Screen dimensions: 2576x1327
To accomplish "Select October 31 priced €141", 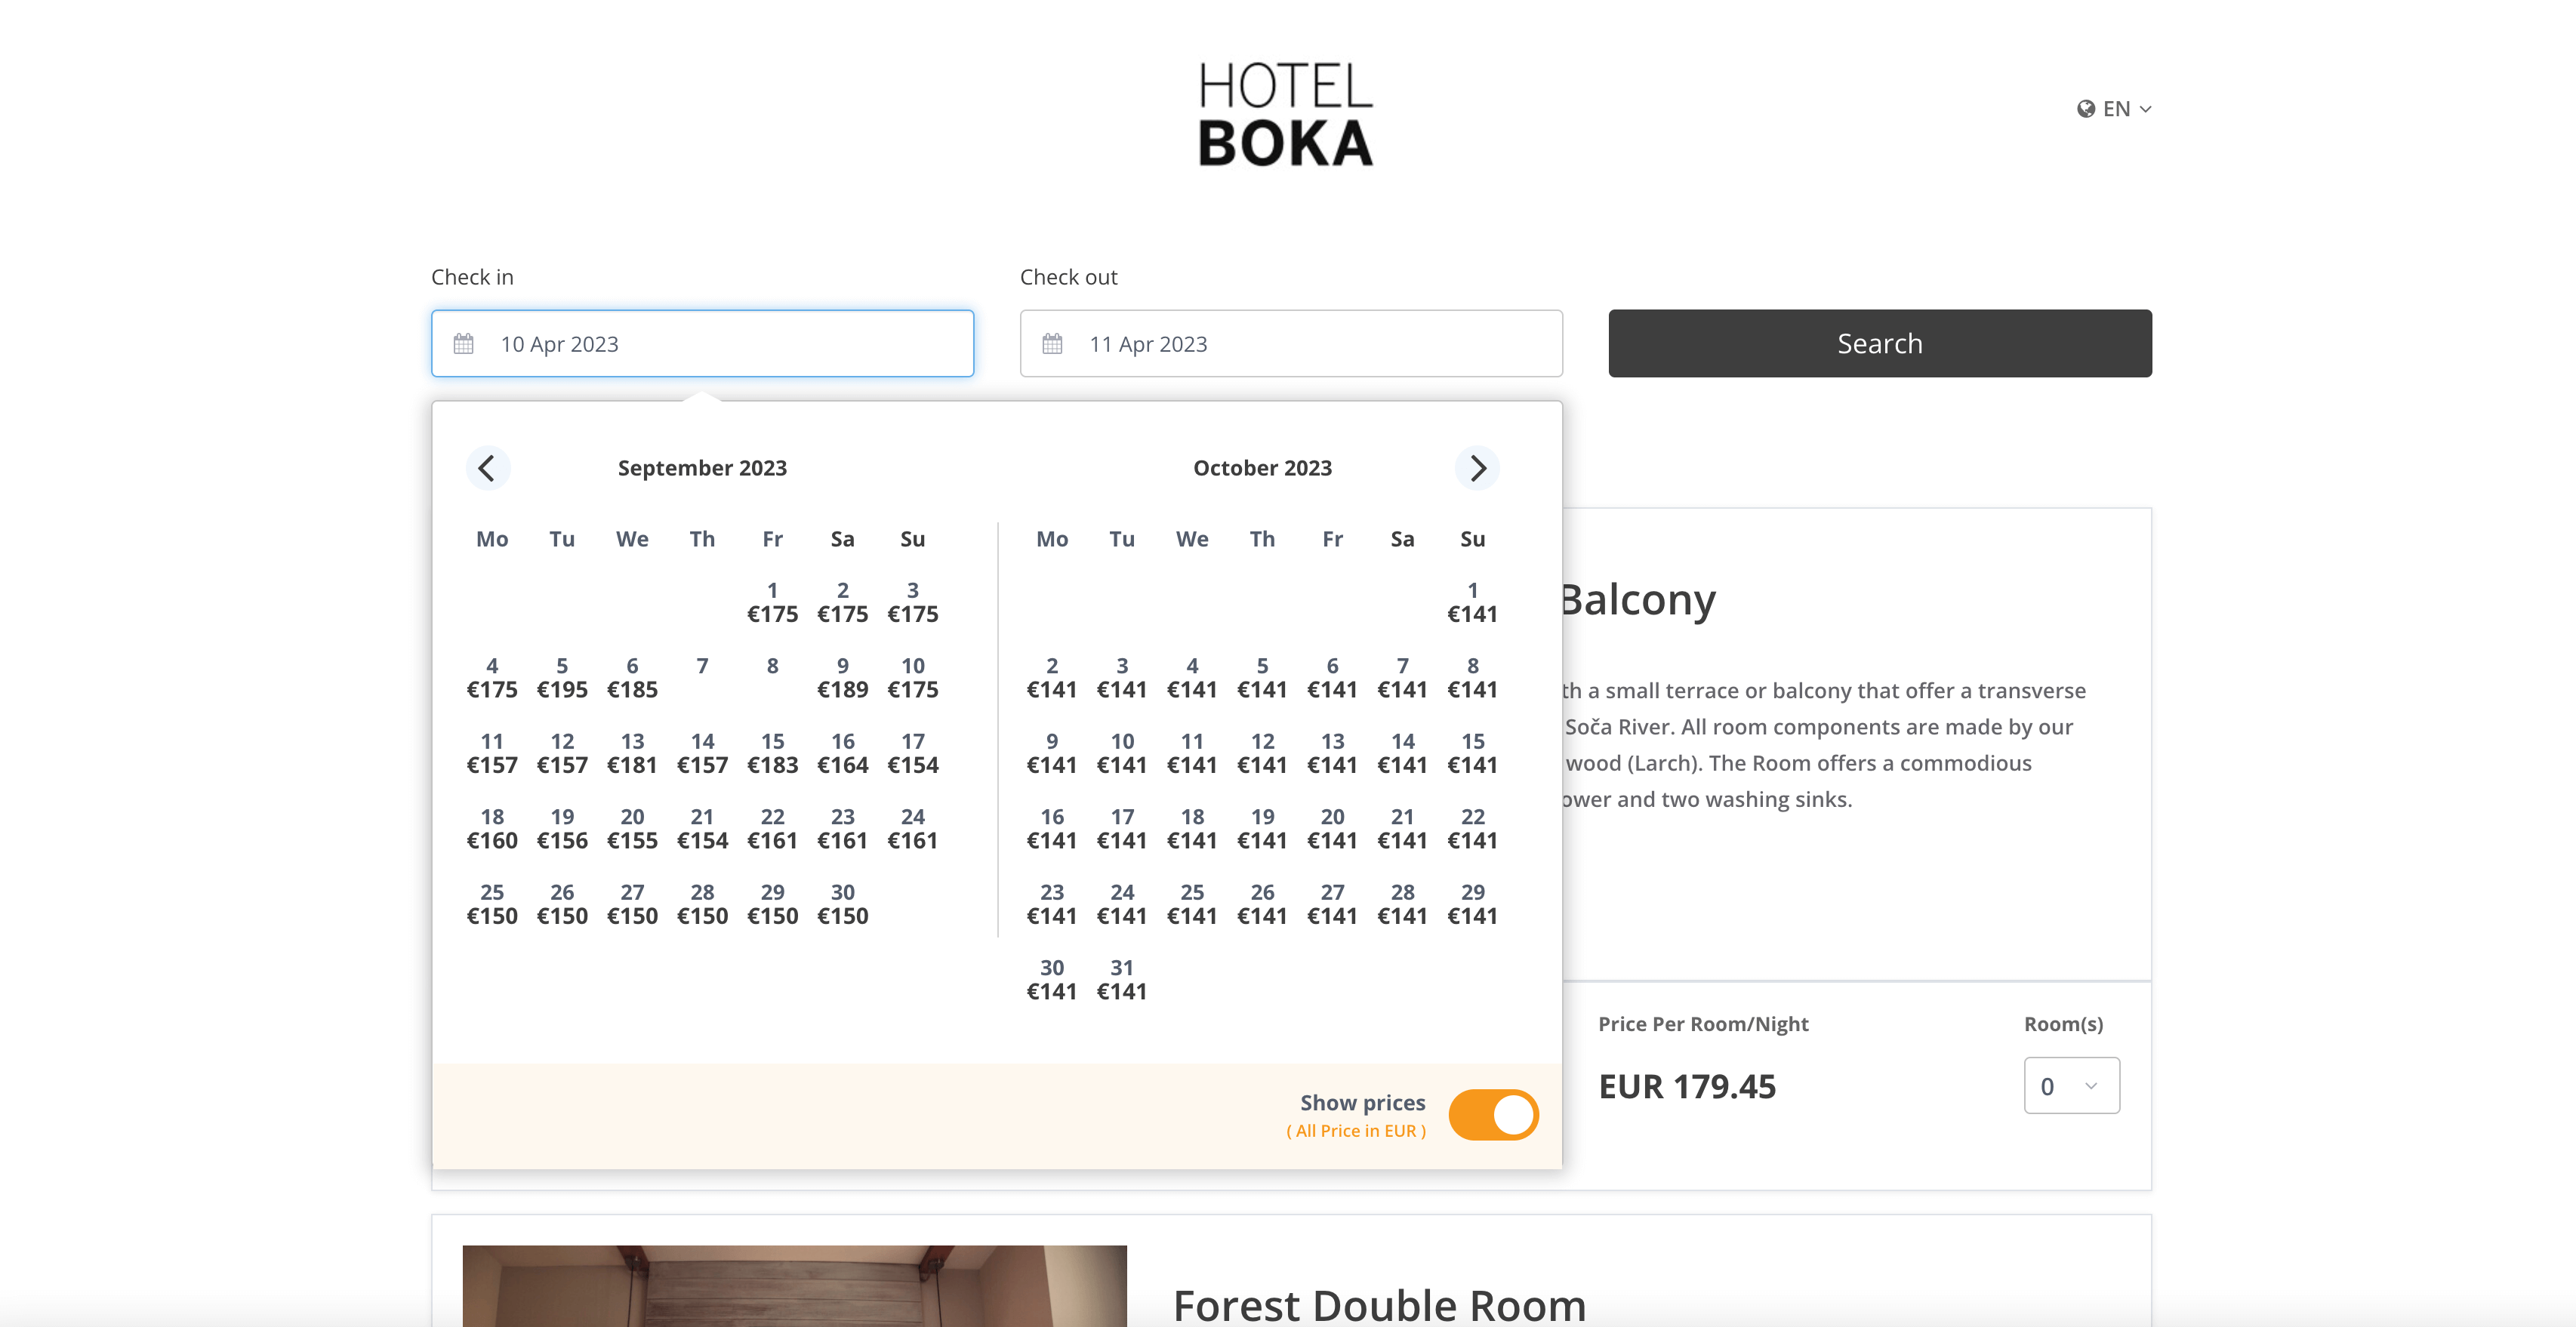I will [x=1121, y=978].
